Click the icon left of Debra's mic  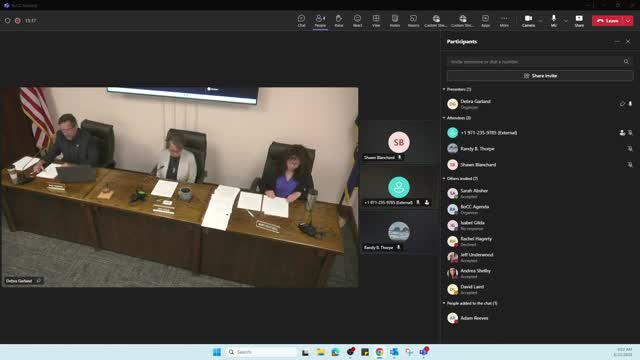pos(622,104)
